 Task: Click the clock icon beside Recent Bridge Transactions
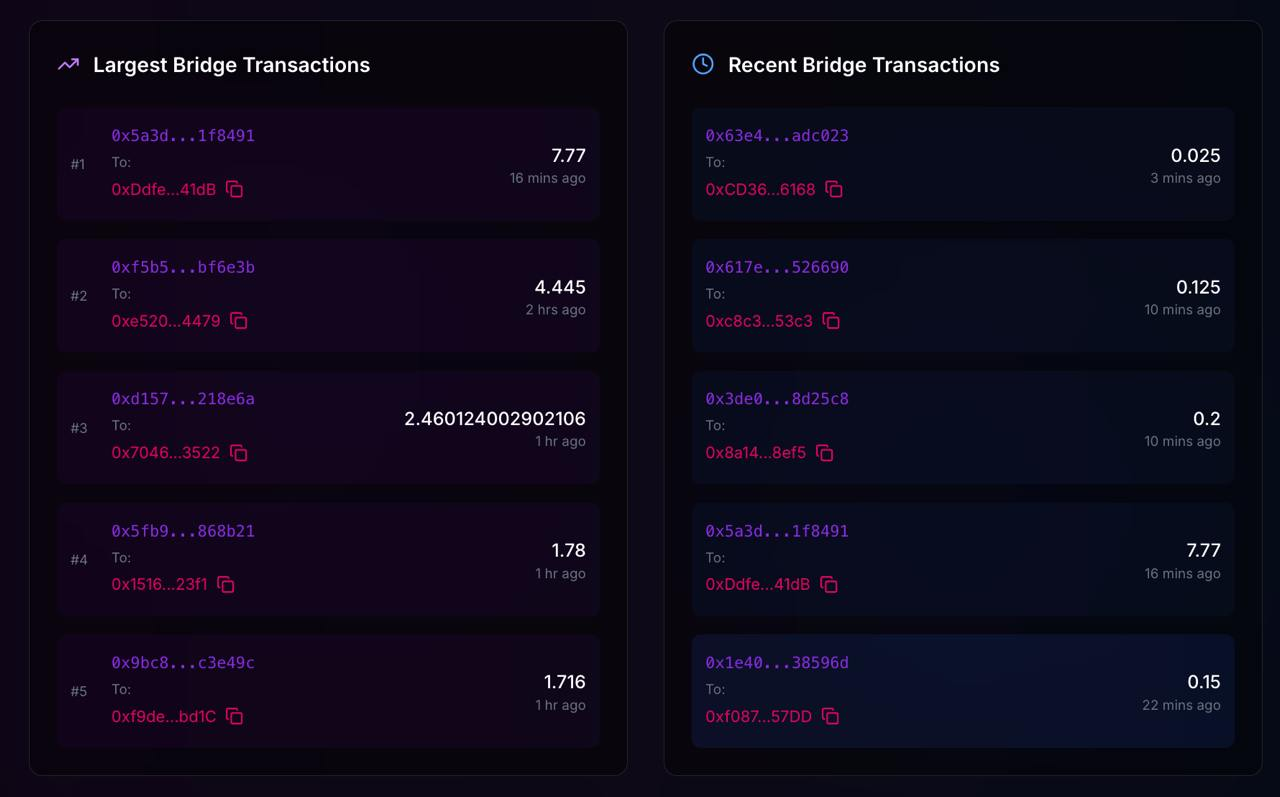(x=703, y=64)
